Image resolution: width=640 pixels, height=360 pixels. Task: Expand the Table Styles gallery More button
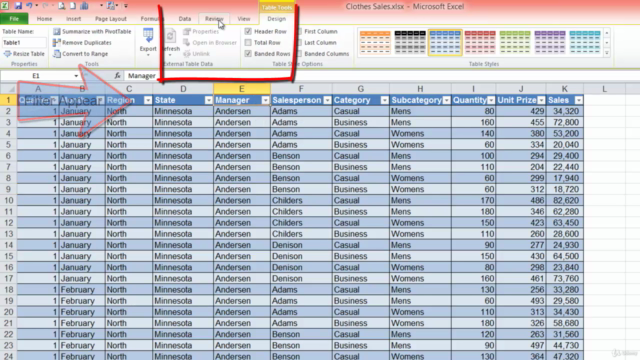click(607, 53)
